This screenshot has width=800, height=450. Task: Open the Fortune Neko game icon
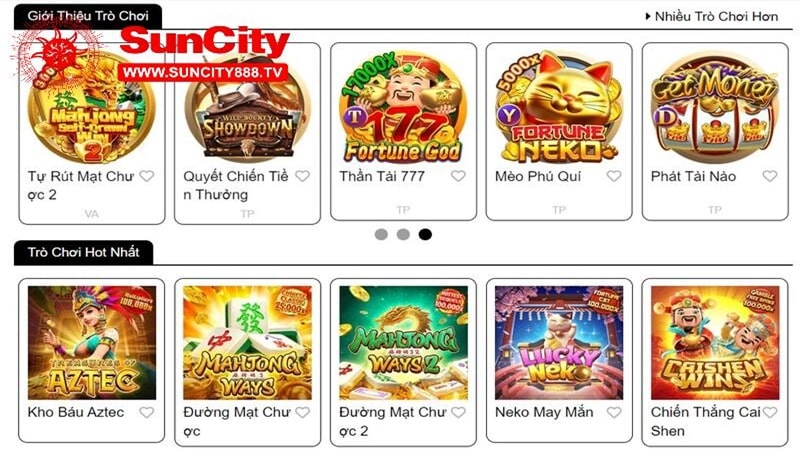pyautogui.click(x=559, y=106)
